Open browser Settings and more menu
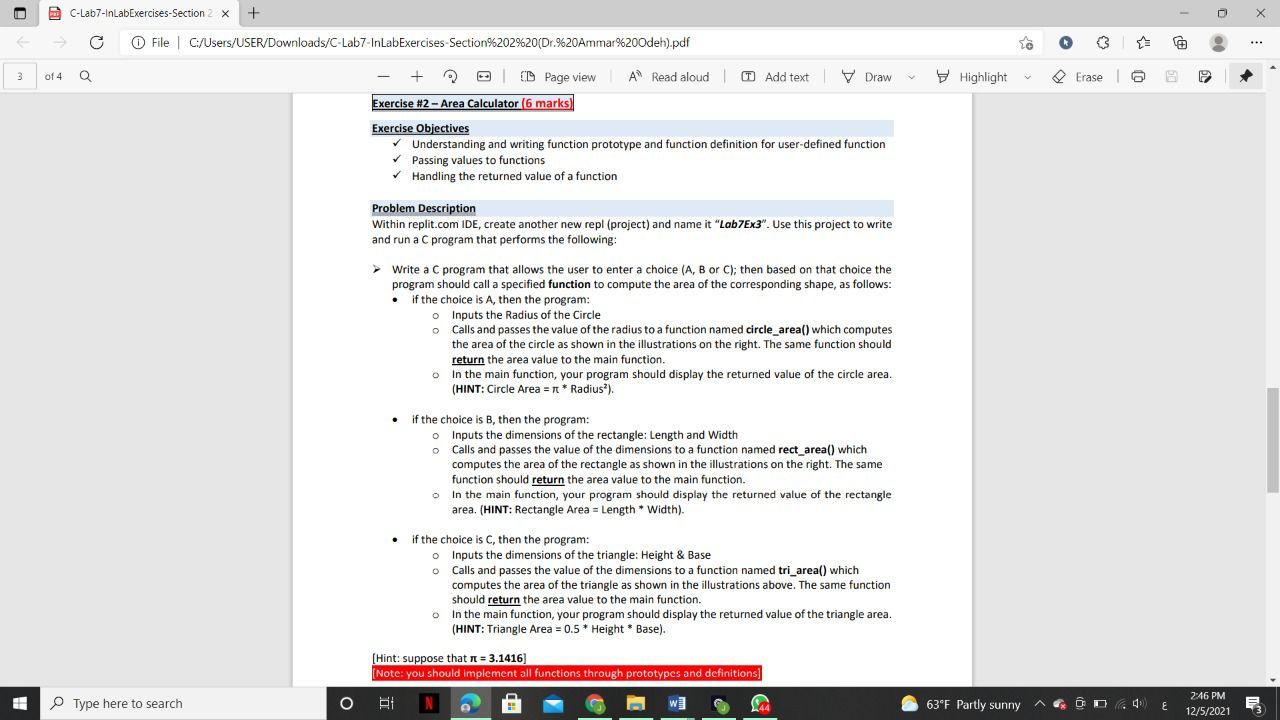The width and height of the screenshot is (1280, 720). [1257, 42]
